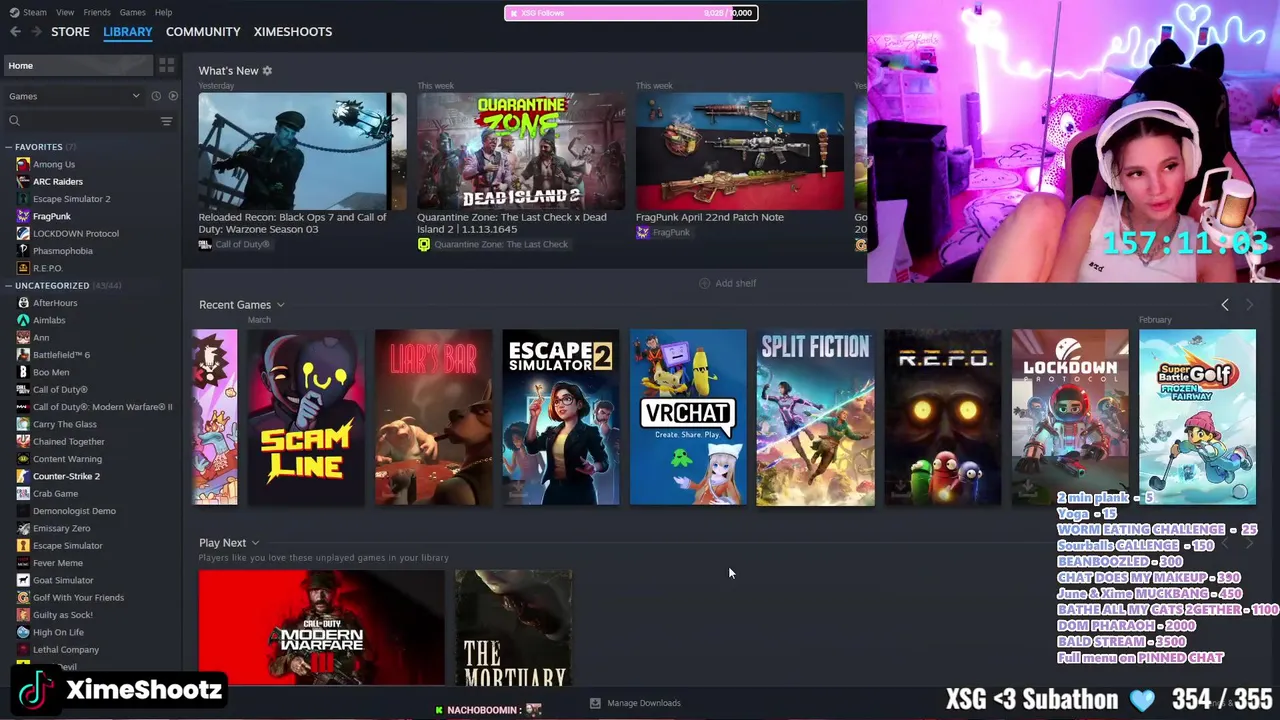The width and height of the screenshot is (1280, 720).
Task: Collapse the UNCATEGORIZED category
Action: coord(8,286)
